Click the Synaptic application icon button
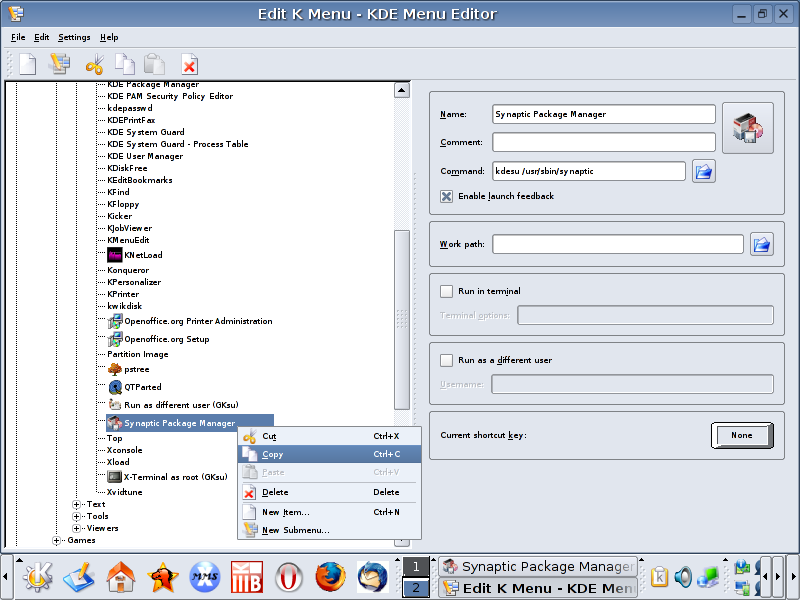 [747, 128]
